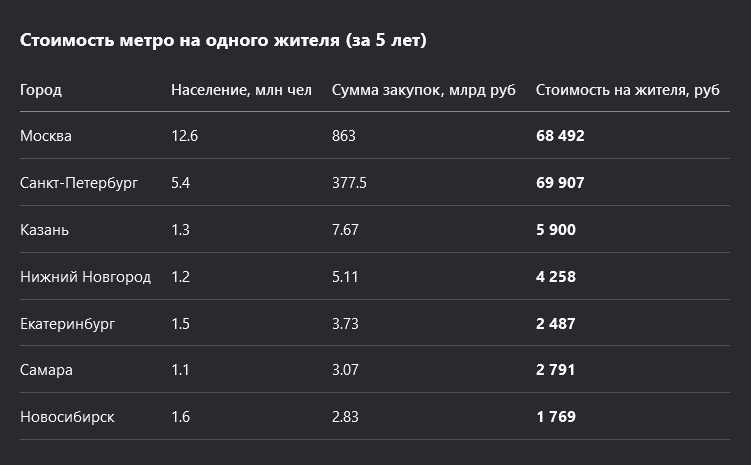Click the 'Самара' row label
The width and height of the screenshot is (751, 465).
click(x=46, y=370)
